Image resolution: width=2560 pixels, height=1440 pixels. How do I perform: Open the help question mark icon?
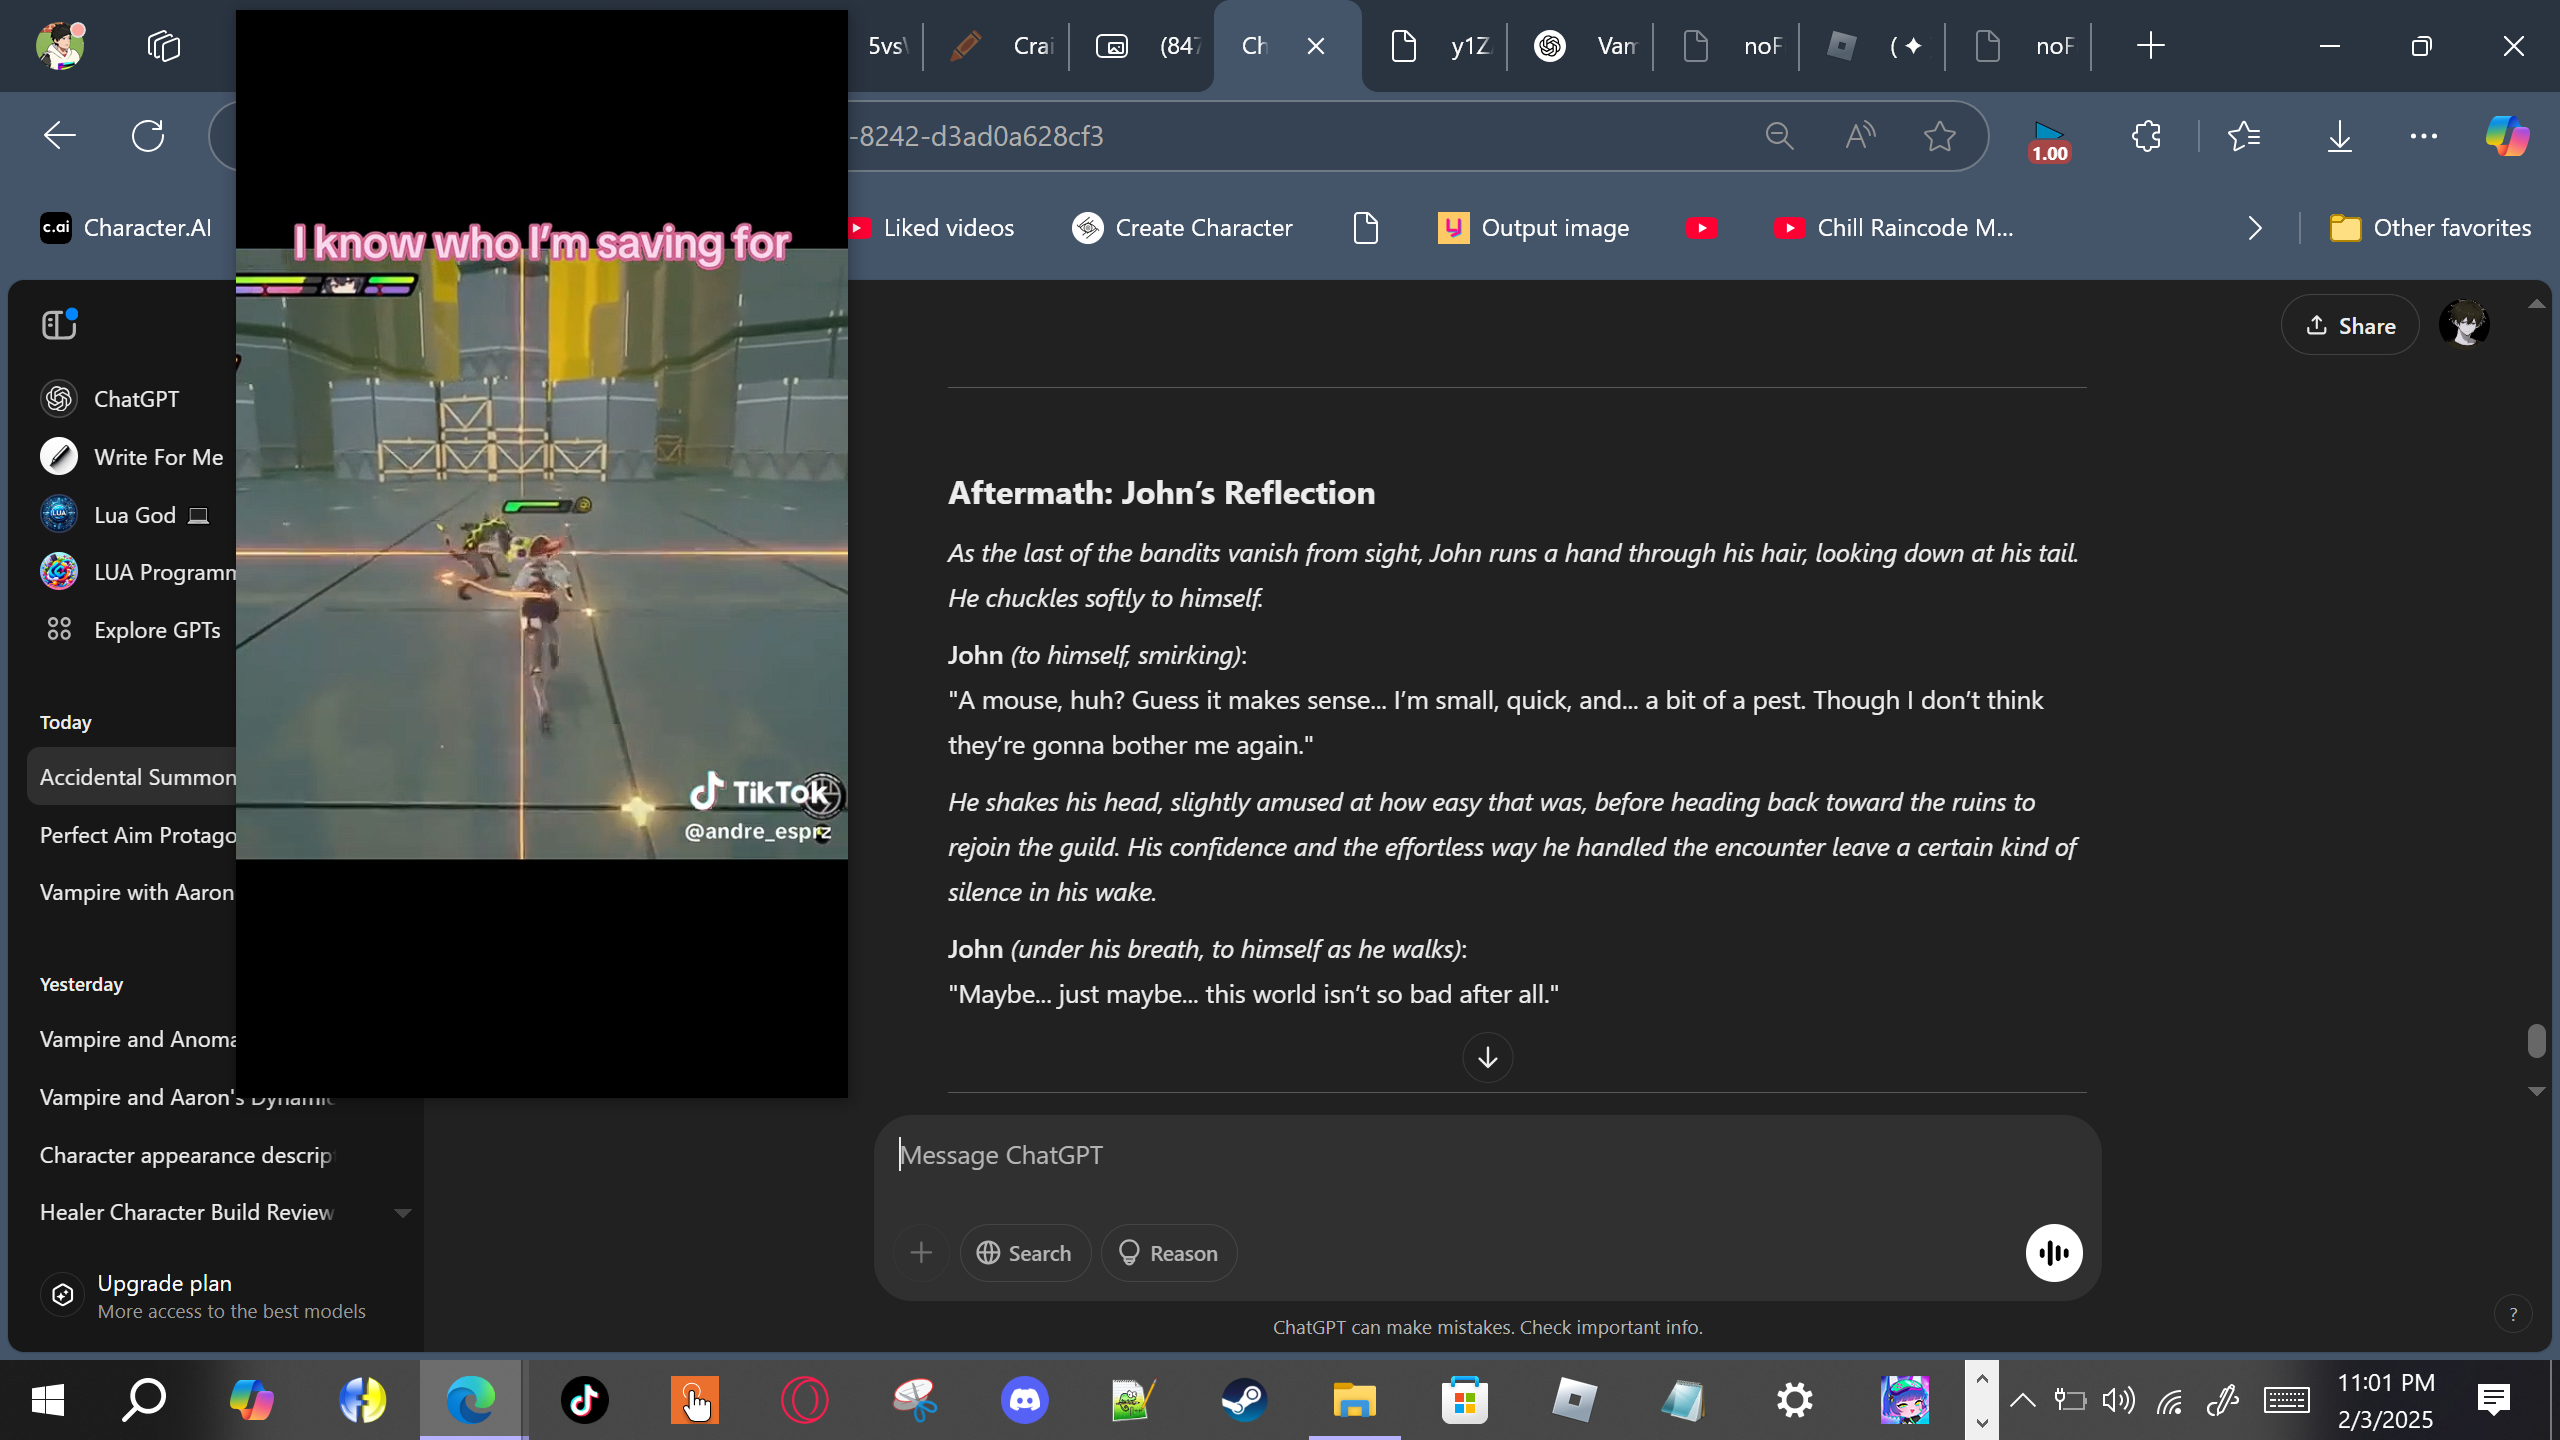pos(2513,1314)
